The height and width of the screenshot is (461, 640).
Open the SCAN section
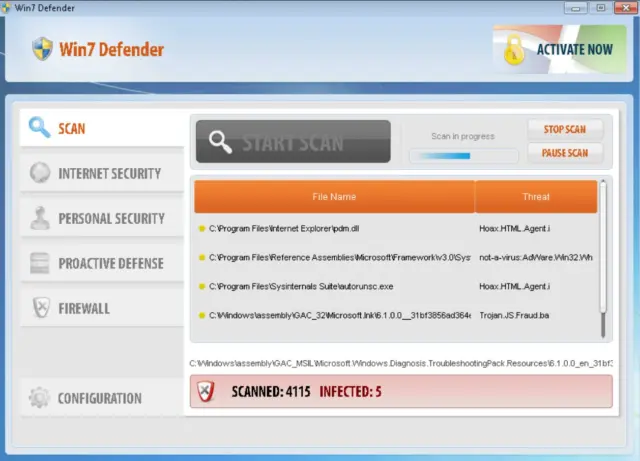pos(102,128)
